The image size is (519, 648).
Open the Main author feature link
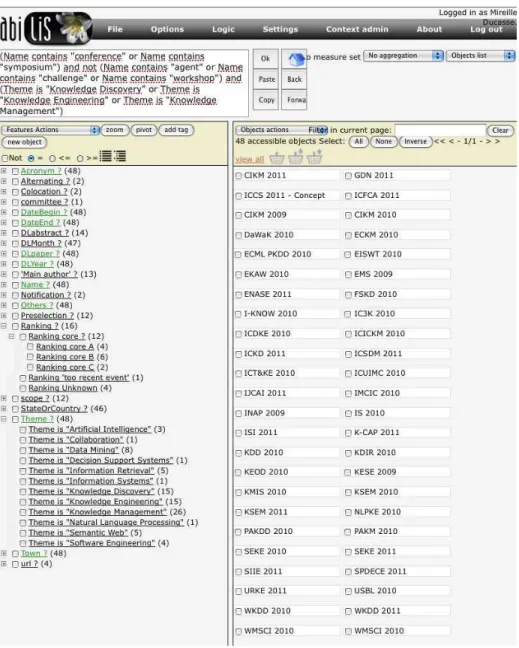[x=49, y=274]
